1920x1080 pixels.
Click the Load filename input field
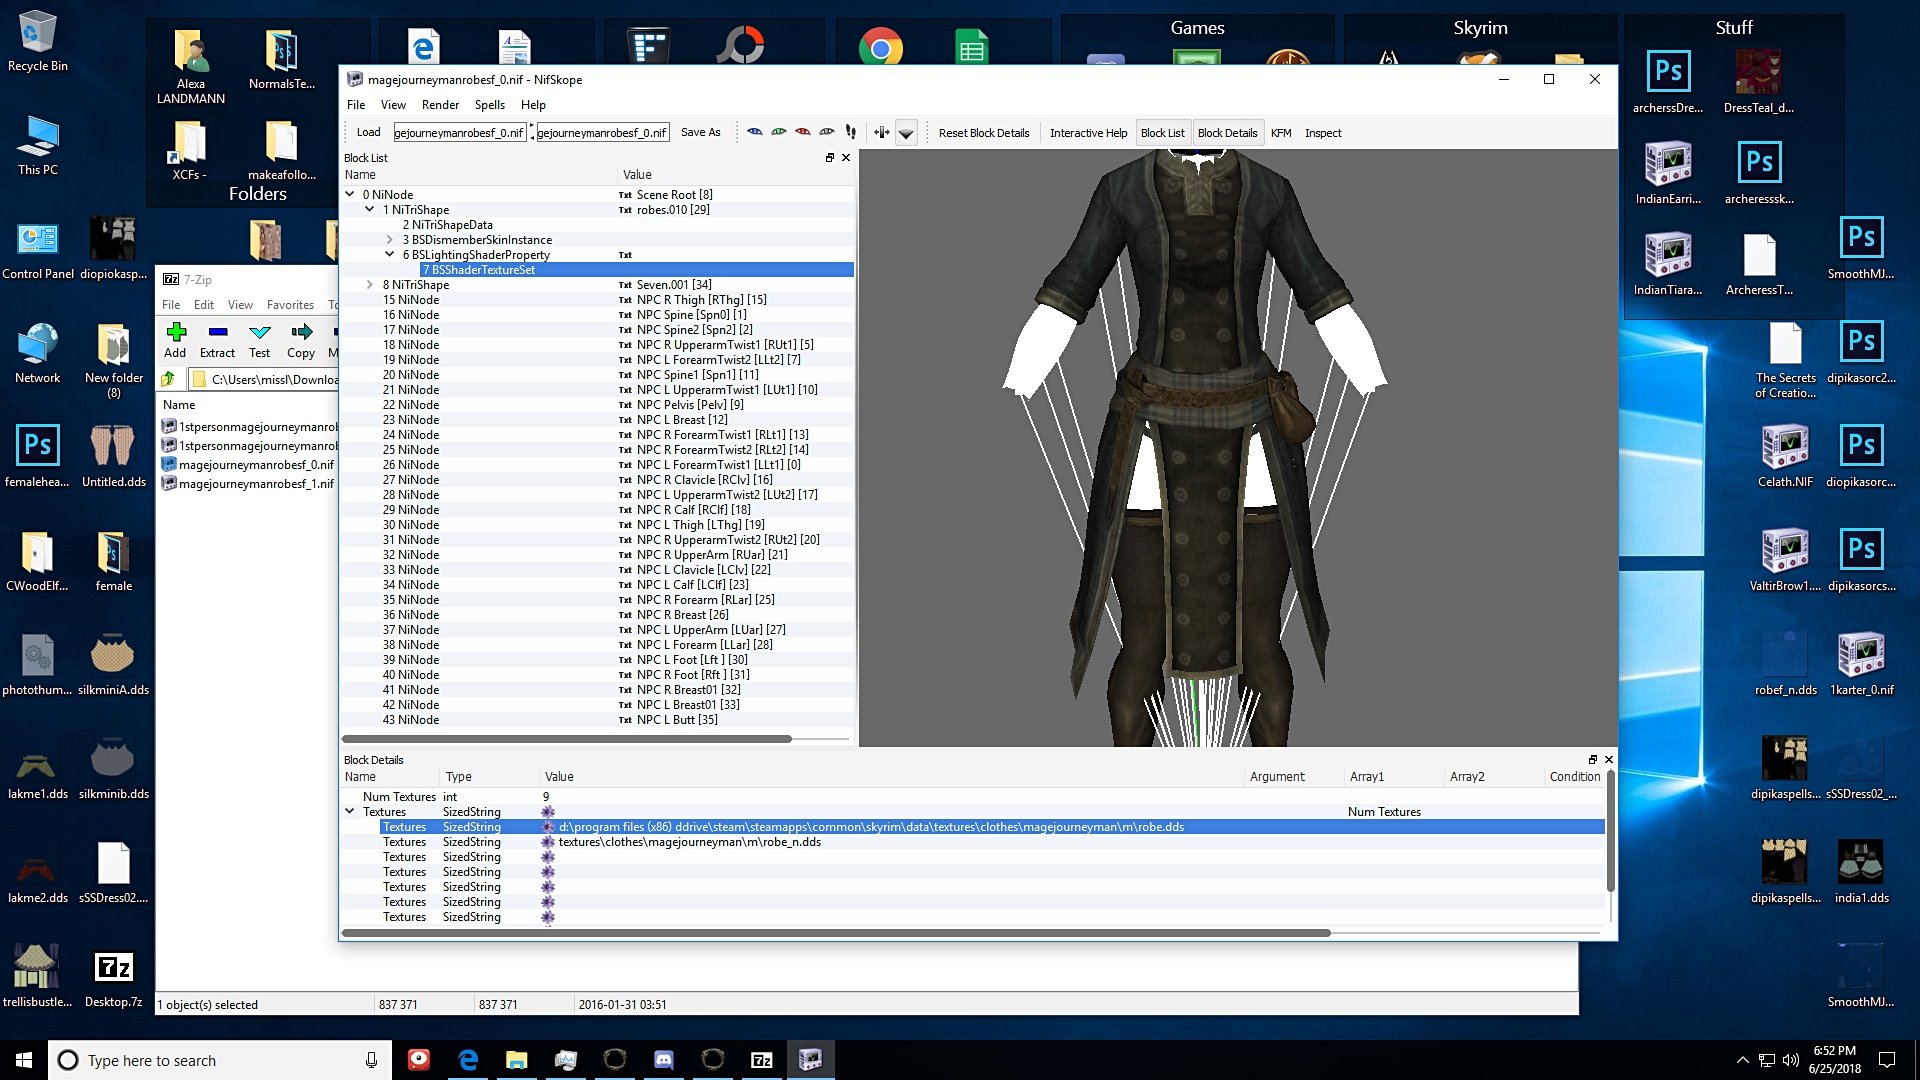[459, 132]
